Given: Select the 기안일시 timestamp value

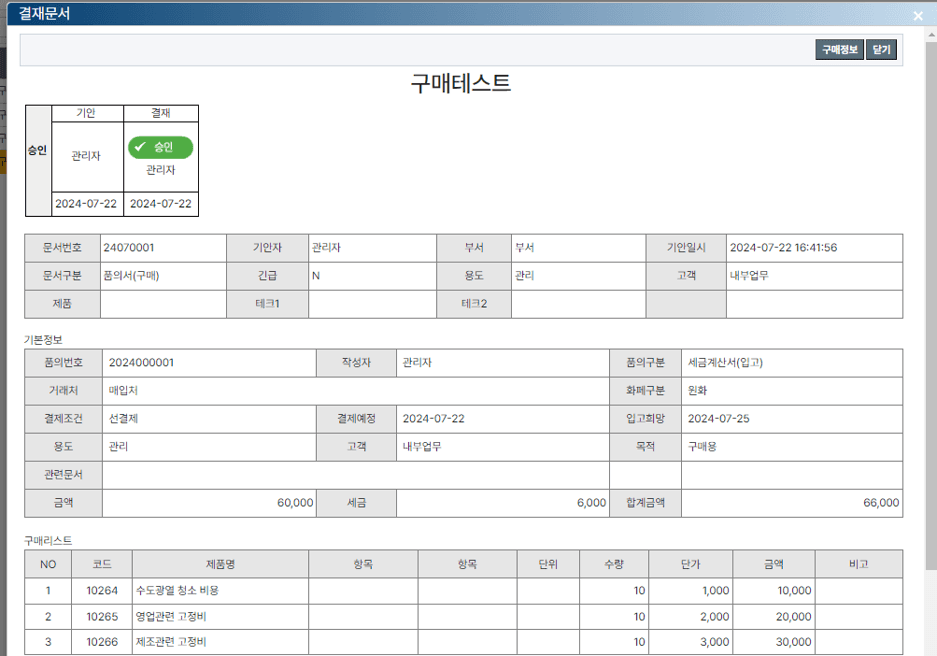Looking at the screenshot, I should 783,247.
